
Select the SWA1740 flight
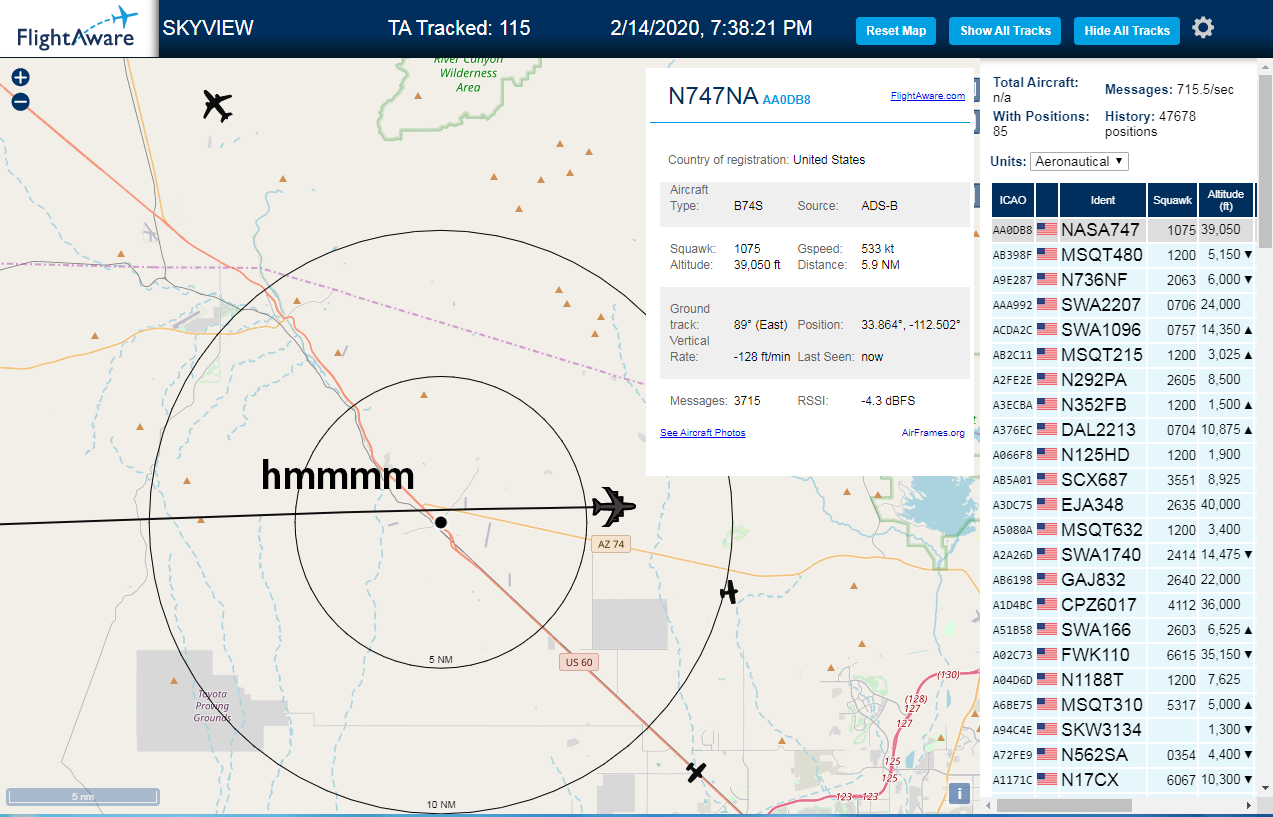pyautogui.click(x=1122, y=555)
